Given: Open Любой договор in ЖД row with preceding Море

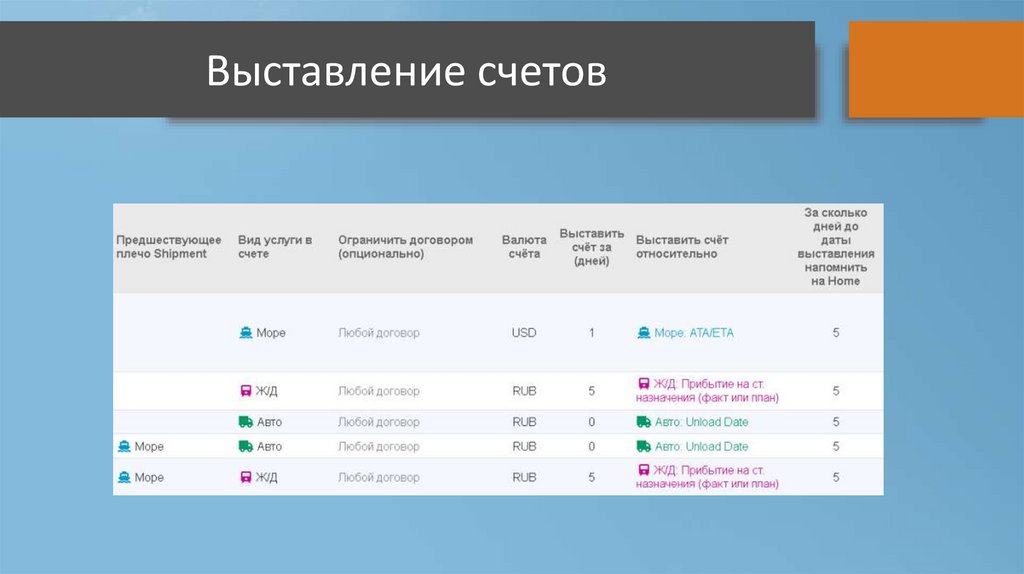Looking at the screenshot, I should pyautogui.click(x=379, y=477).
